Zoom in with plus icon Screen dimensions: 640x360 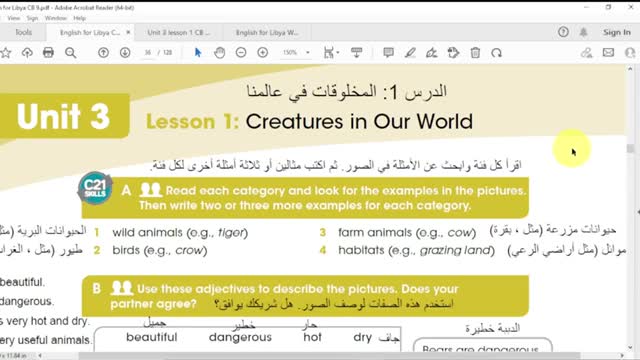pos(262,53)
